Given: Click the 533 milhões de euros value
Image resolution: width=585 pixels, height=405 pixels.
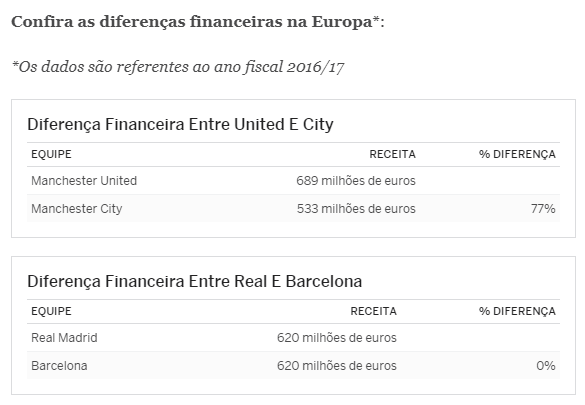Looking at the screenshot, I should pyautogui.click(x=356, y=208).
